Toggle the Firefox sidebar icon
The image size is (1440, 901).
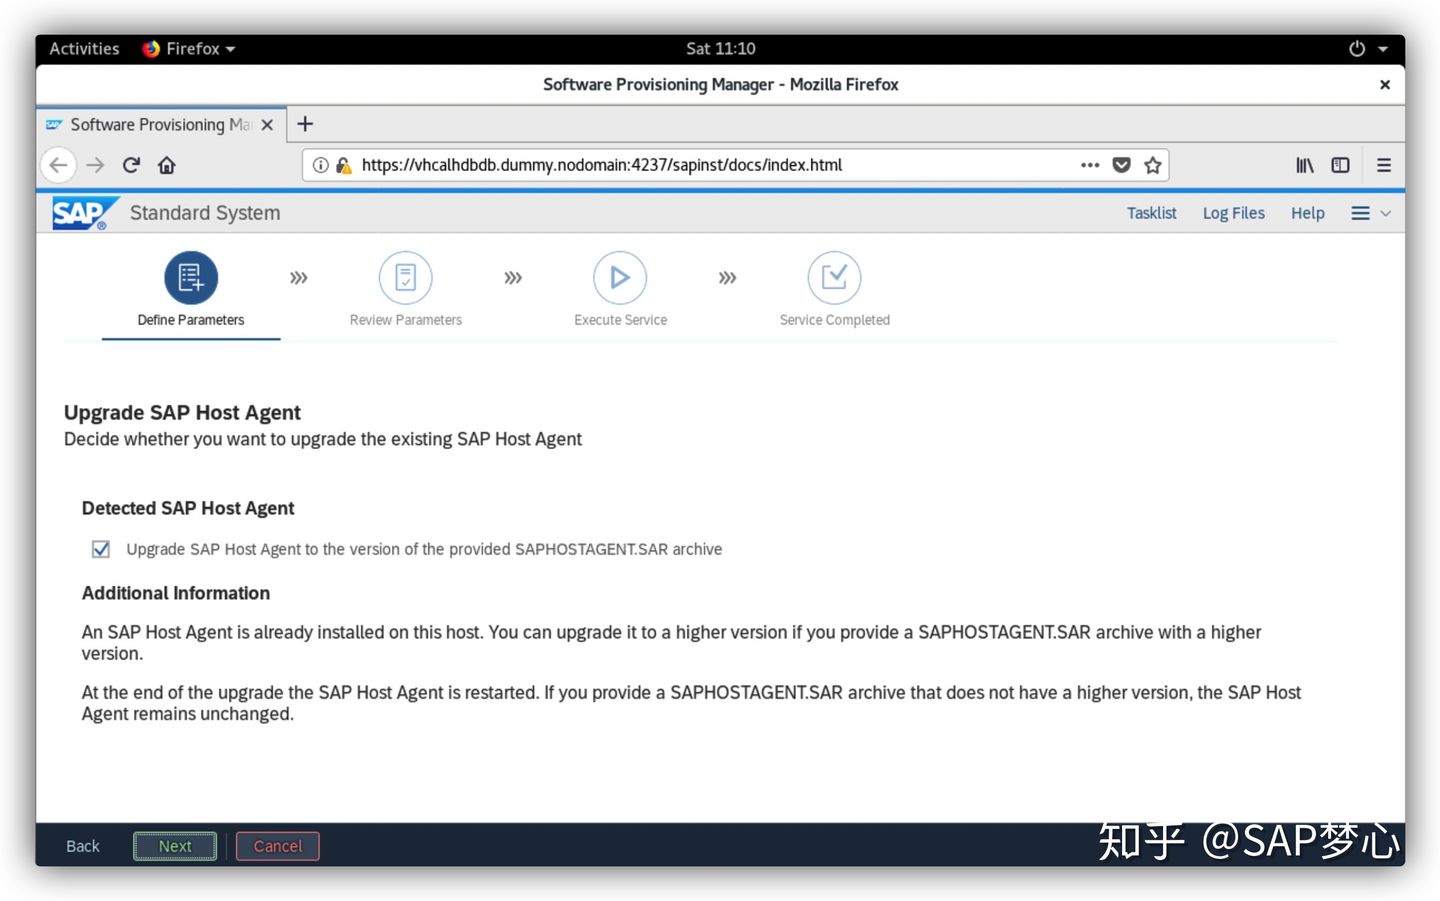1341,165
